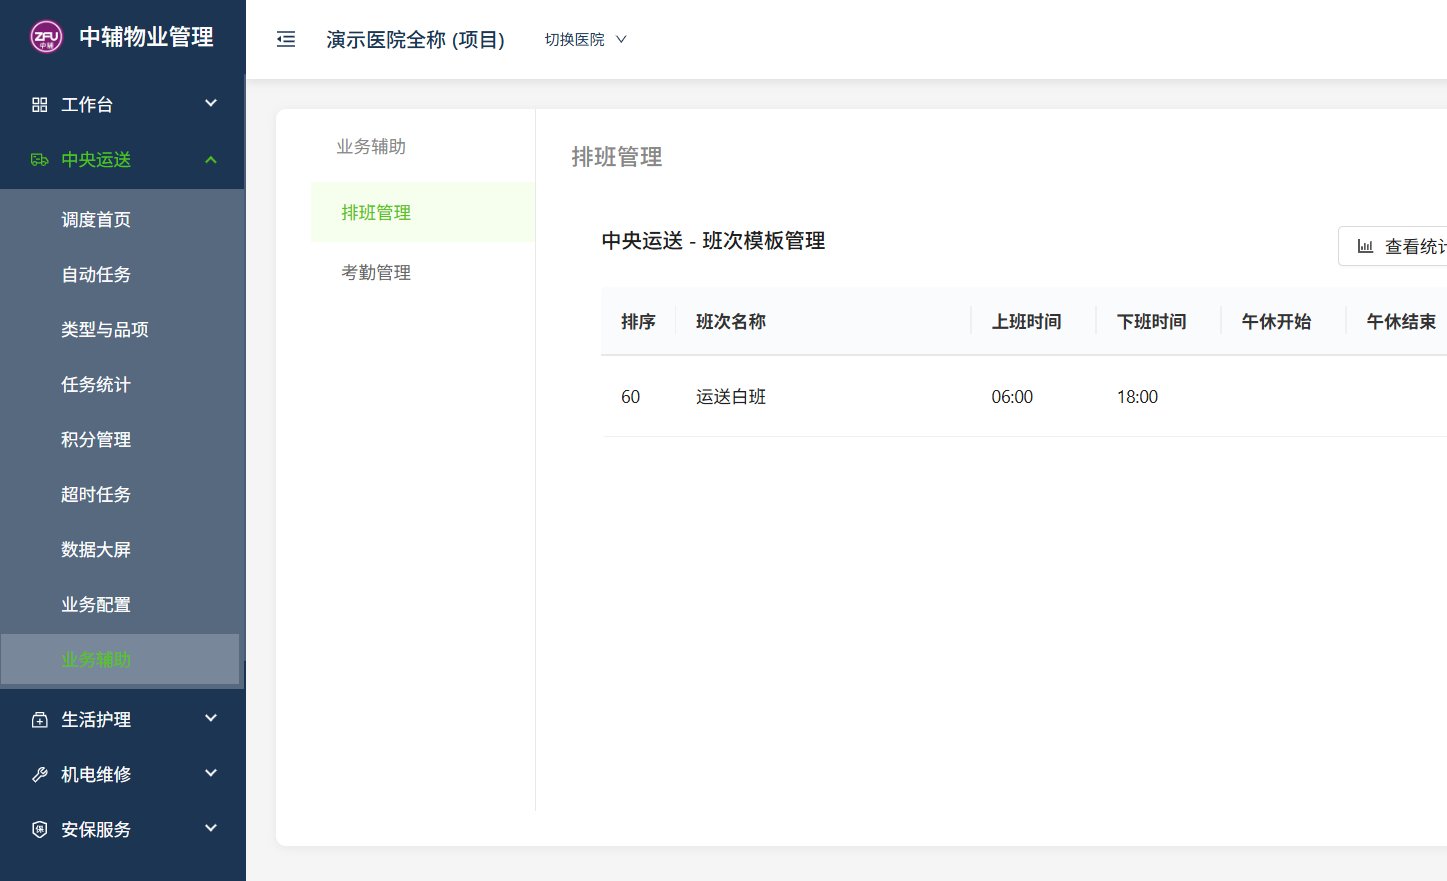Image resolution: width=1447 pixels, height=881 pixels.
Task: Collapse the 中央运送 menu chevron
Action: (x=211, y=159)
